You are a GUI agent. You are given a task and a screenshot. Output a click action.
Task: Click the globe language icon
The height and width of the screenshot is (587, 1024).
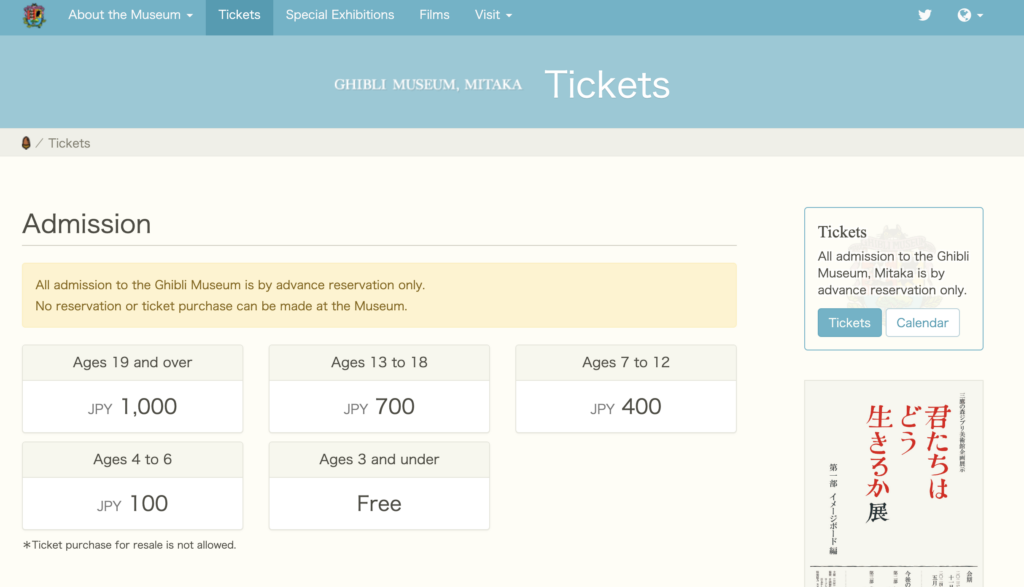coord(963,15)
